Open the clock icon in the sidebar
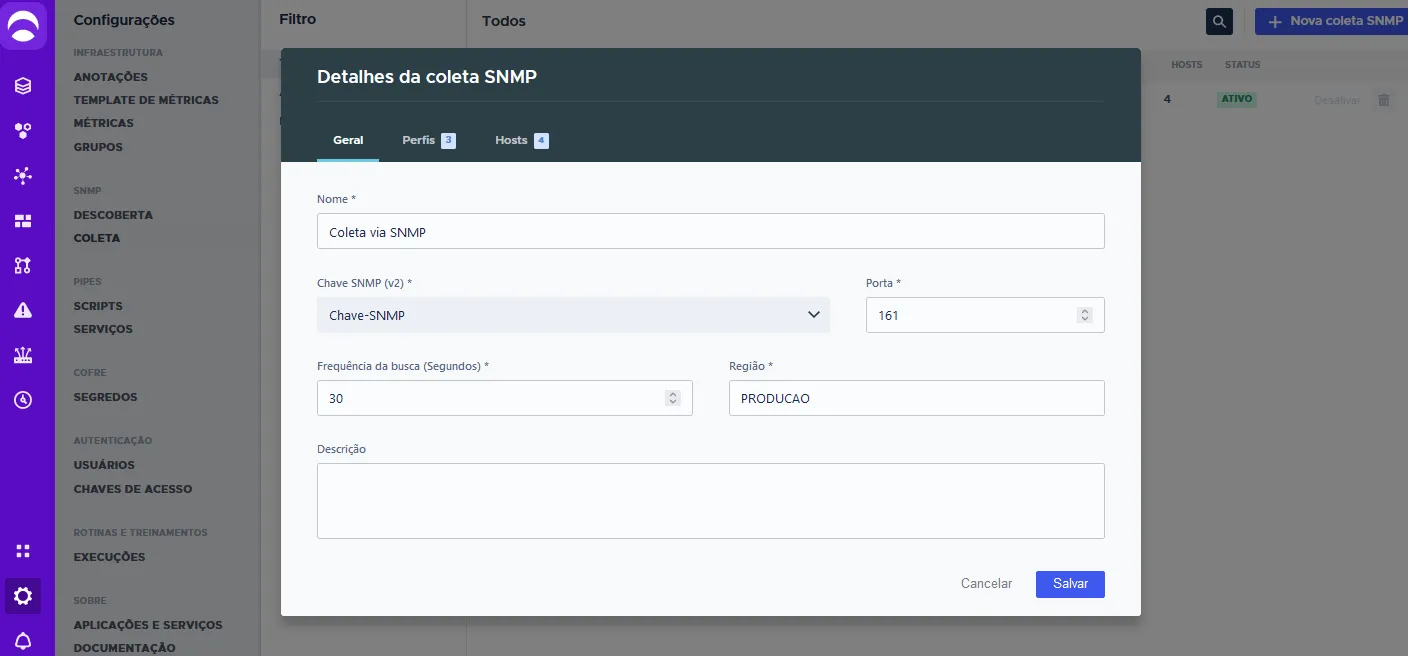This screenshot has height=656, width=1408. (23, 400)
